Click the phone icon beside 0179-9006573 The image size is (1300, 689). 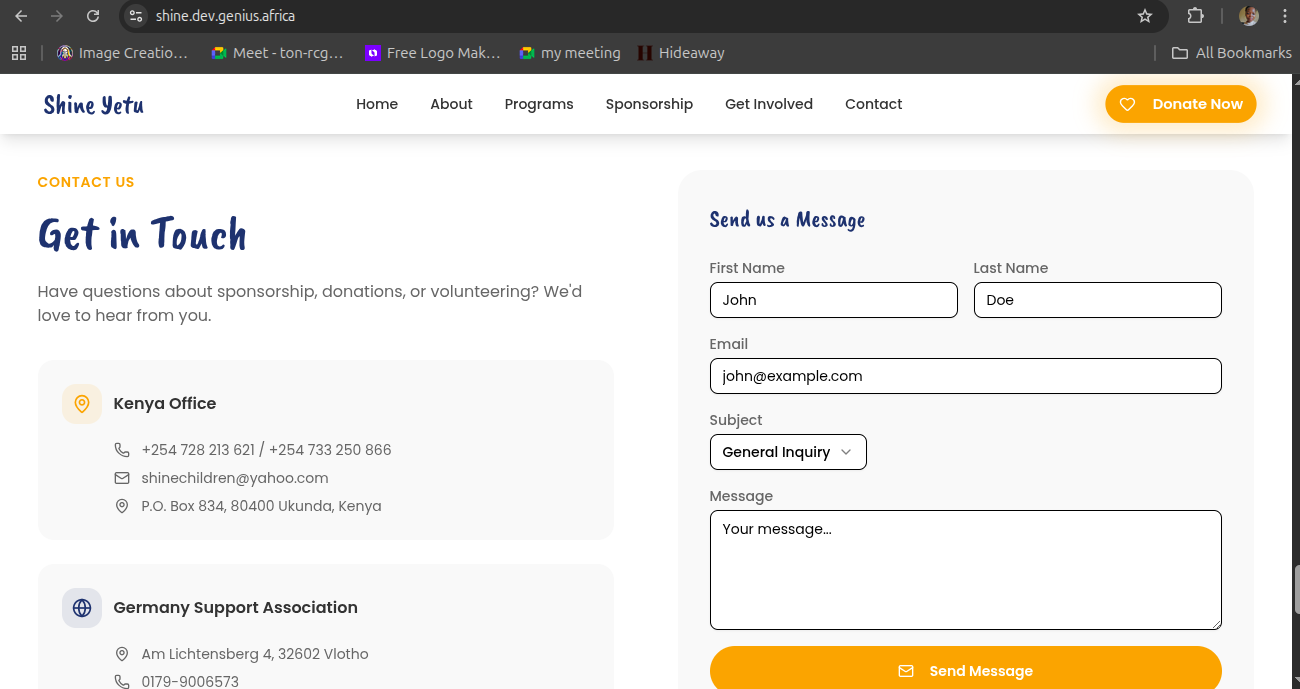(122, 682)
